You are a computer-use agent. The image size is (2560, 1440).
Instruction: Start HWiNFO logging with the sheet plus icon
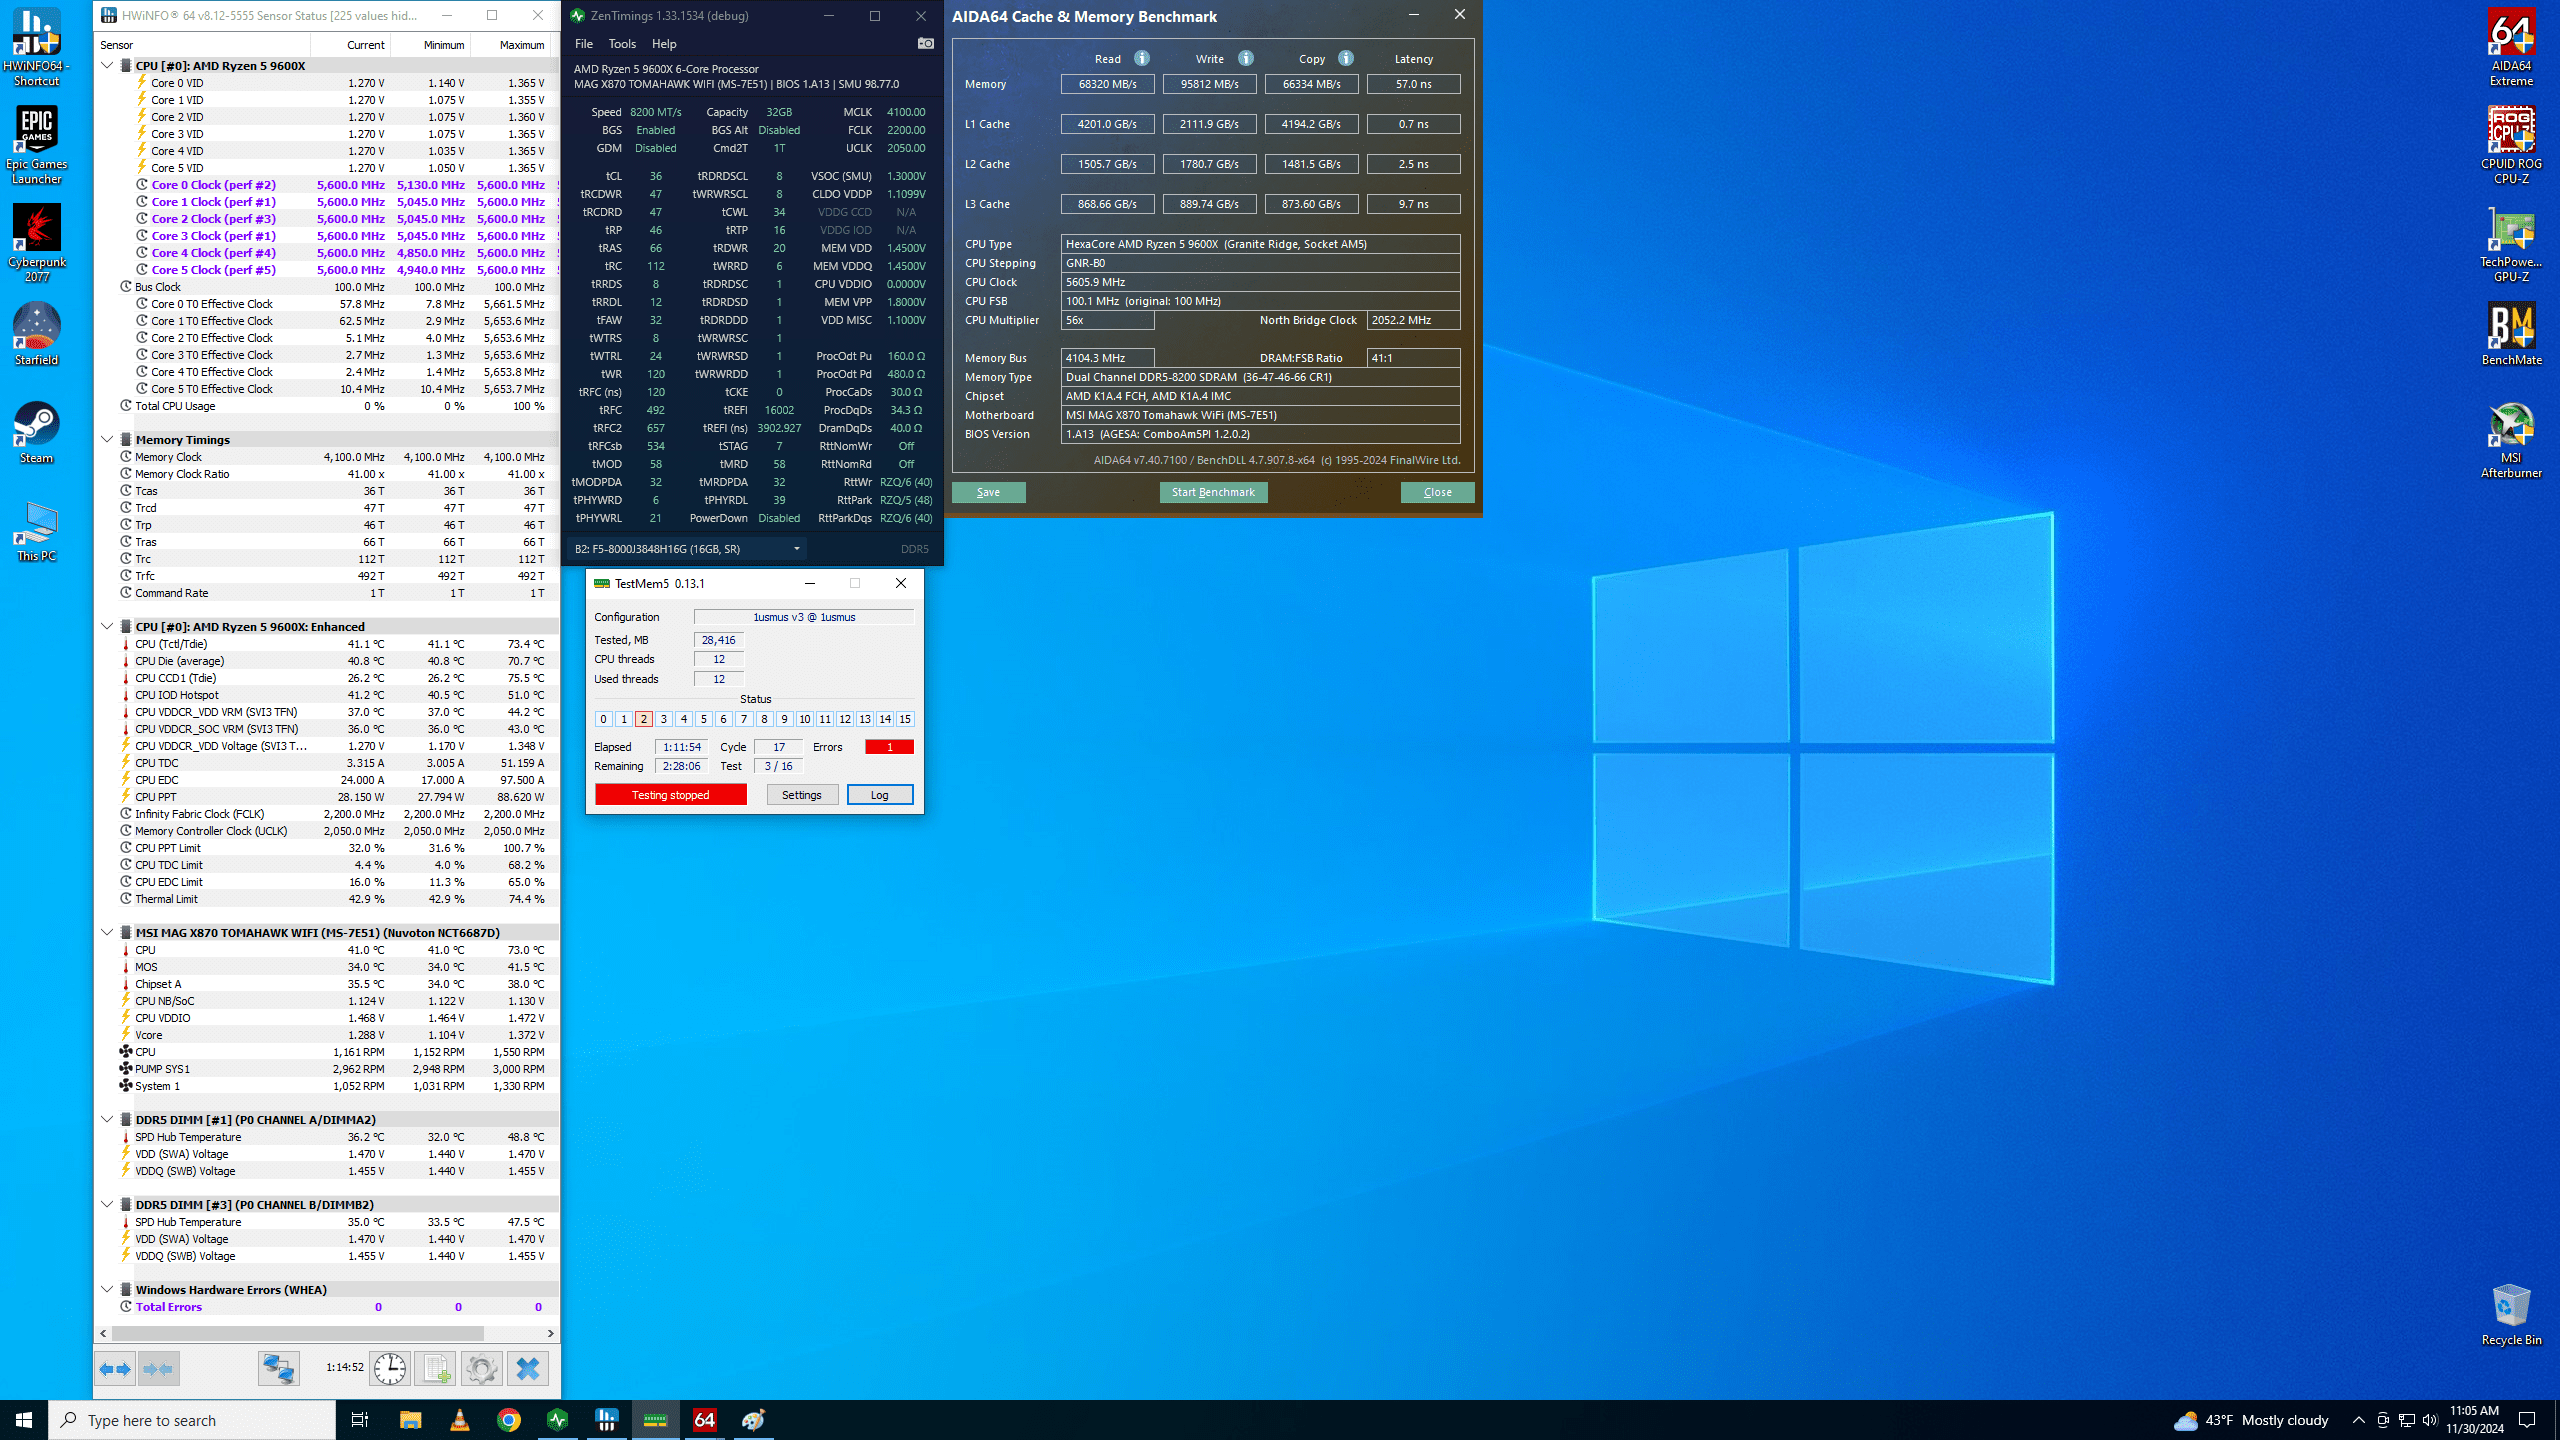click(x=435, y=1368)
